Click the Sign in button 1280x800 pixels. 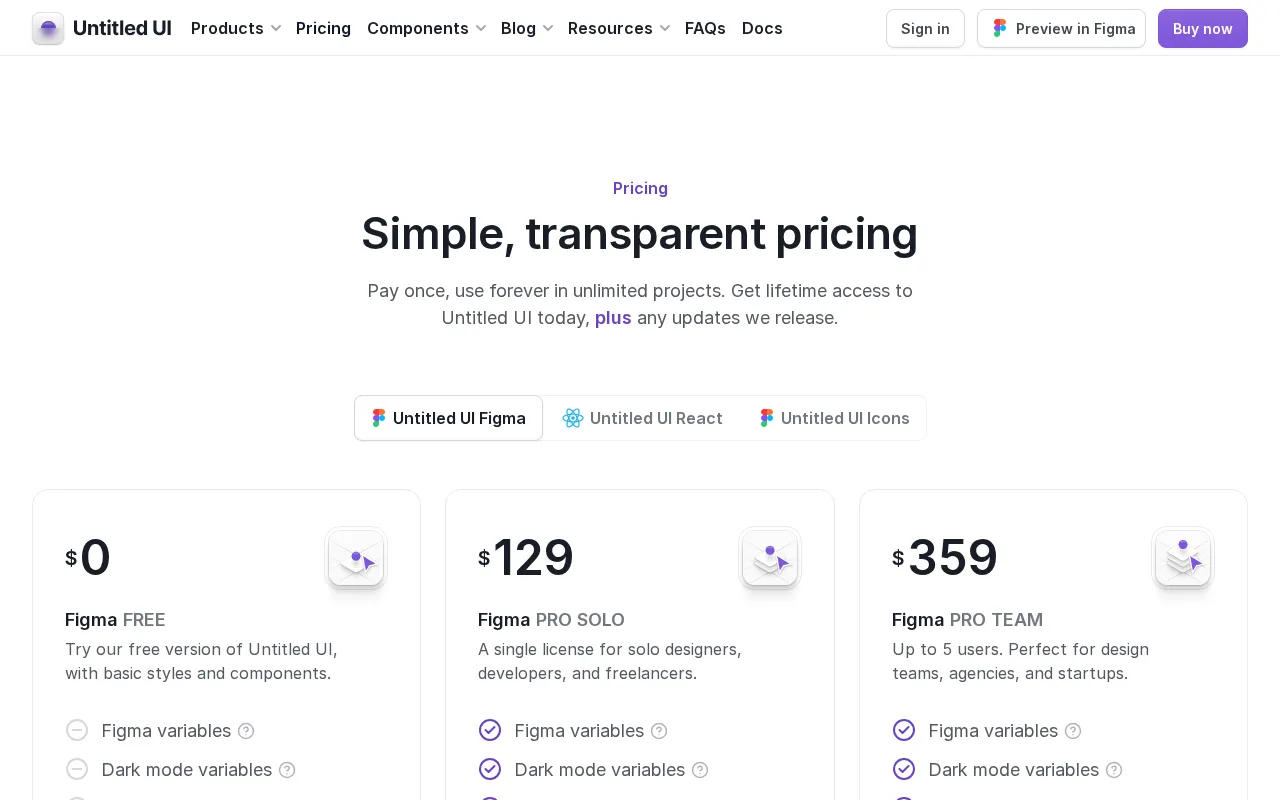(925, 28)
